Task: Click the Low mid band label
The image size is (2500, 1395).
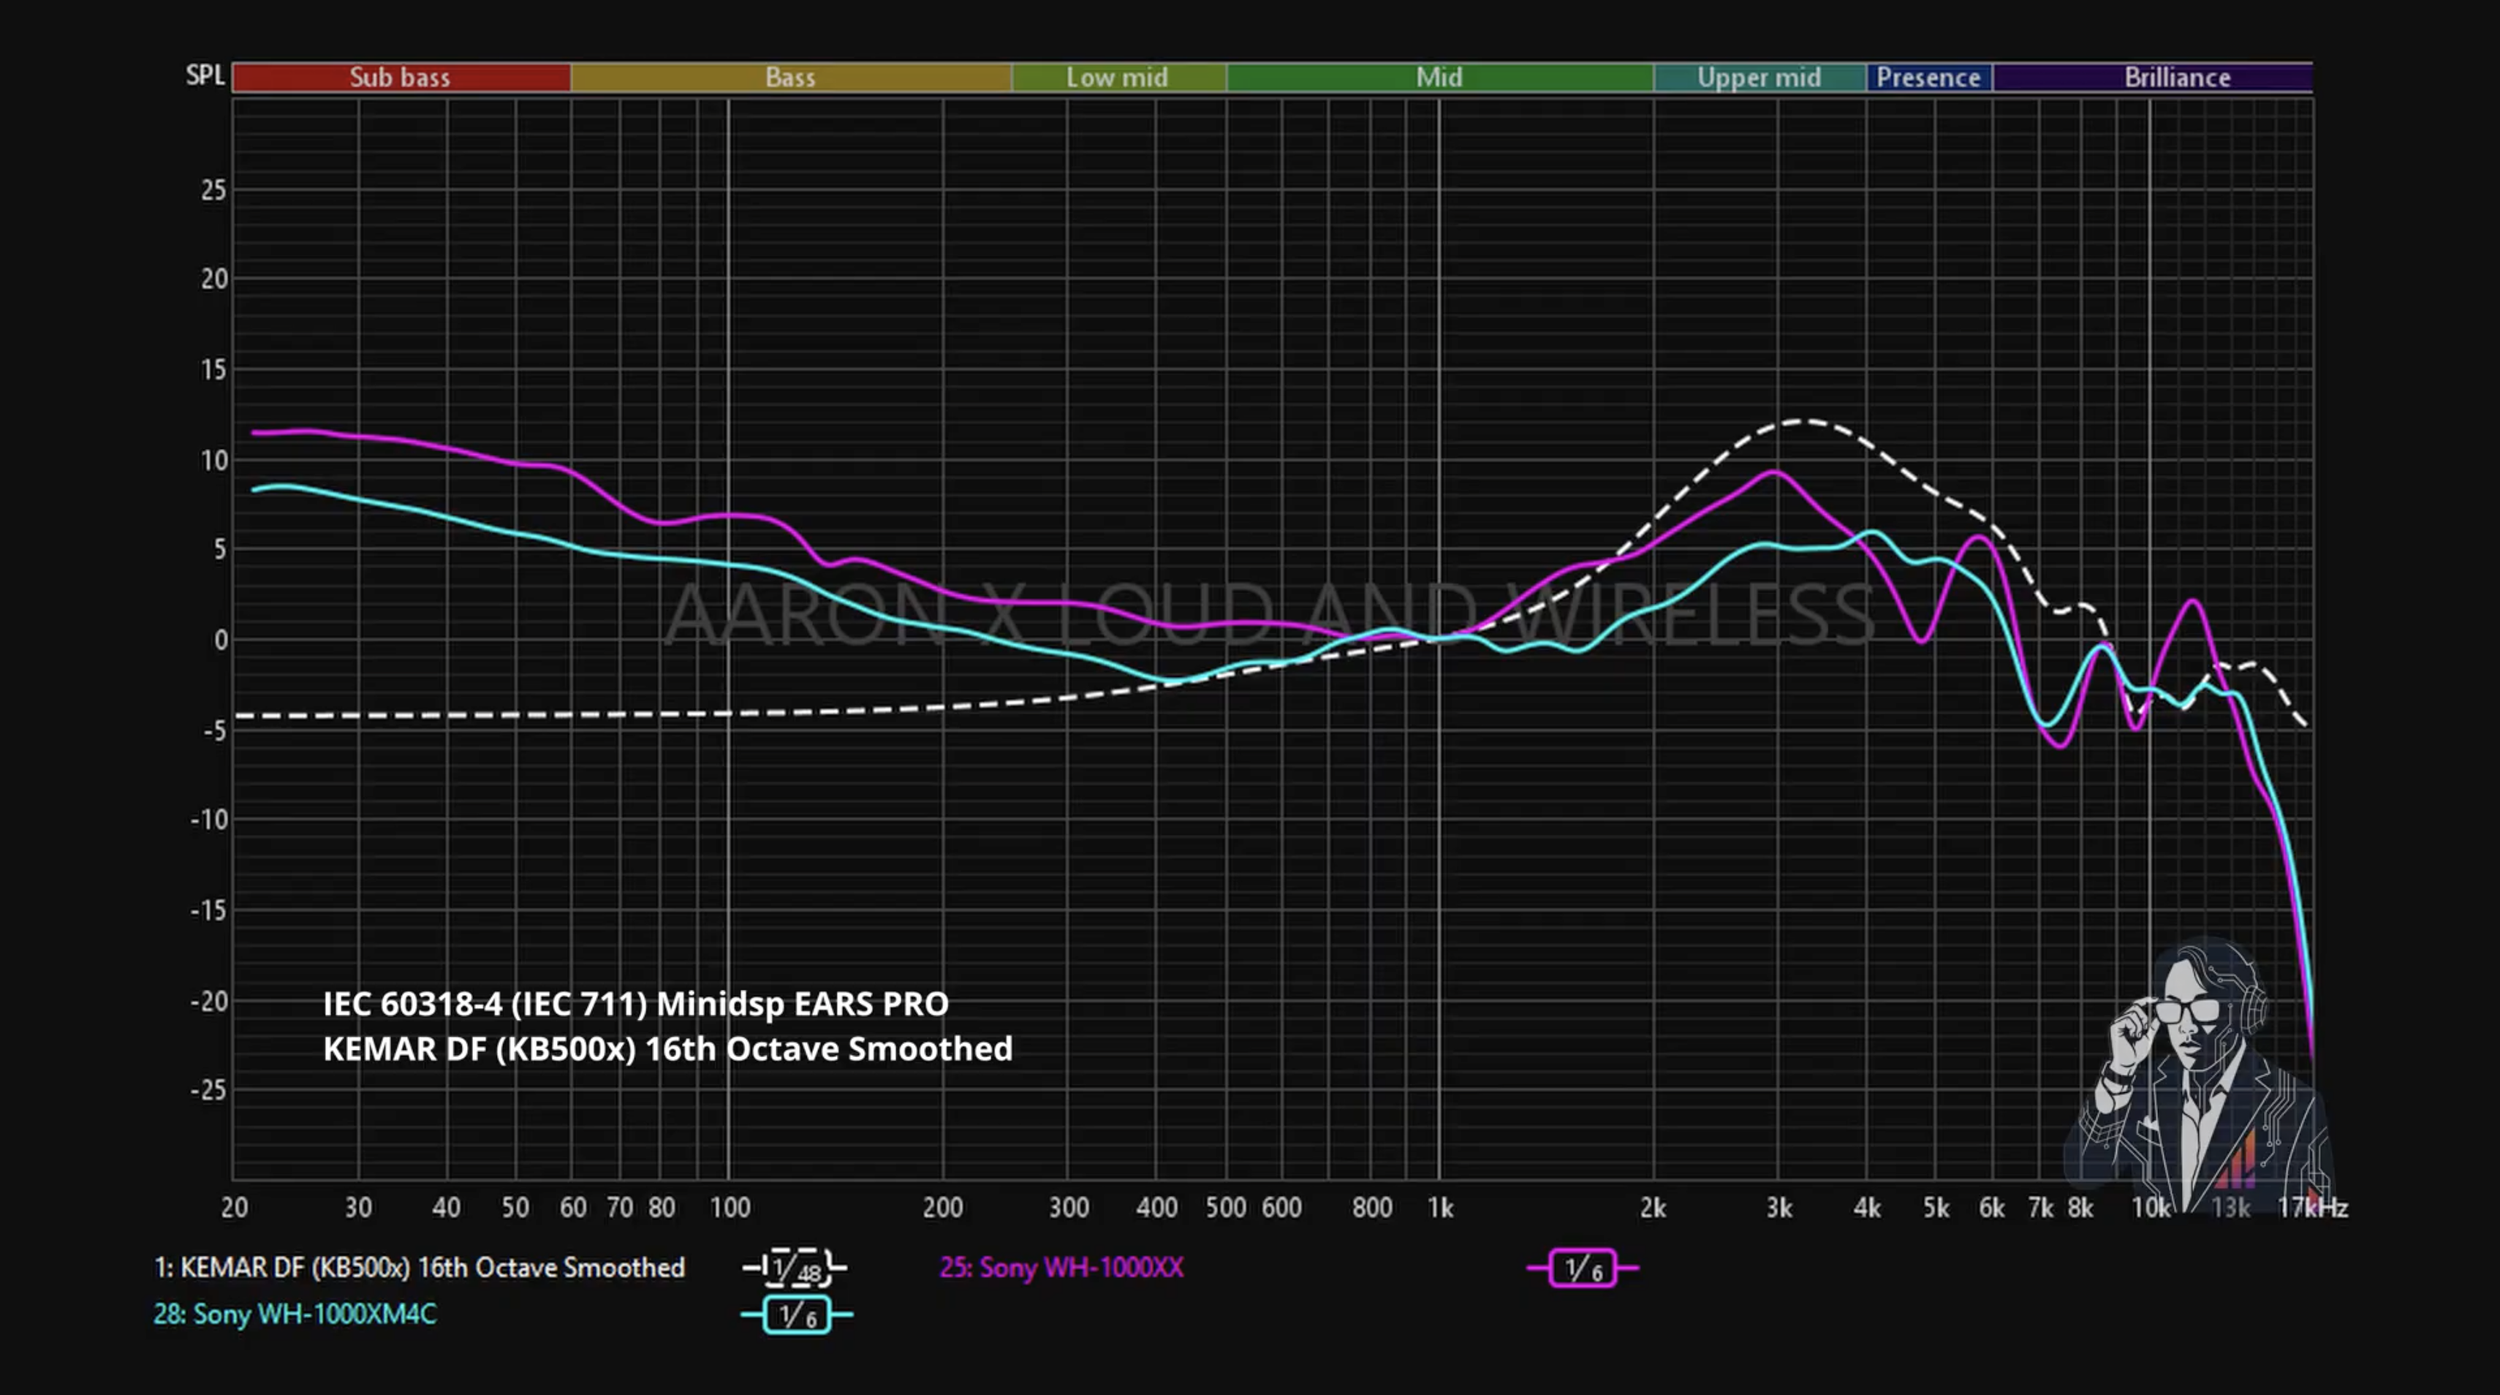Action: click(x=1117, y=77)
